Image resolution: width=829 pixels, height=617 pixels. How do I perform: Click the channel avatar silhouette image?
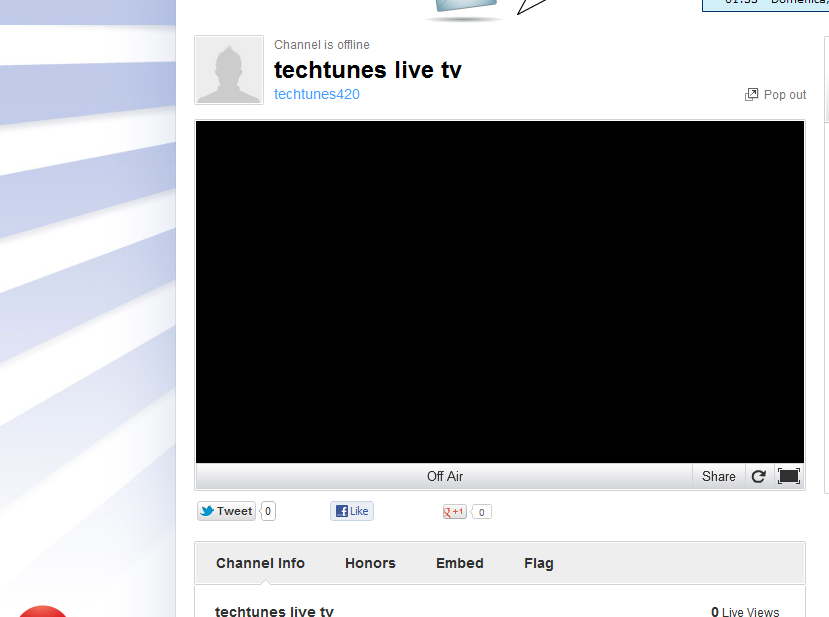pyautogui.click(x=229, y=70)
